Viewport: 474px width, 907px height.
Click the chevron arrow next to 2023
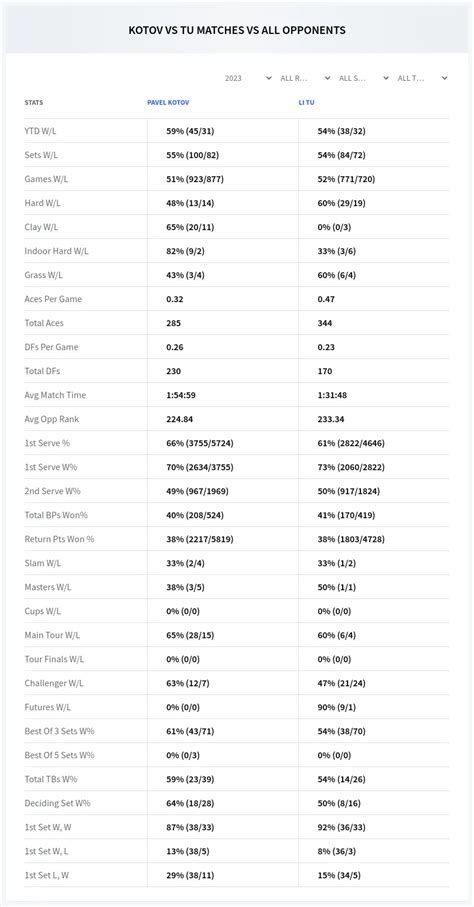(269, 78)
